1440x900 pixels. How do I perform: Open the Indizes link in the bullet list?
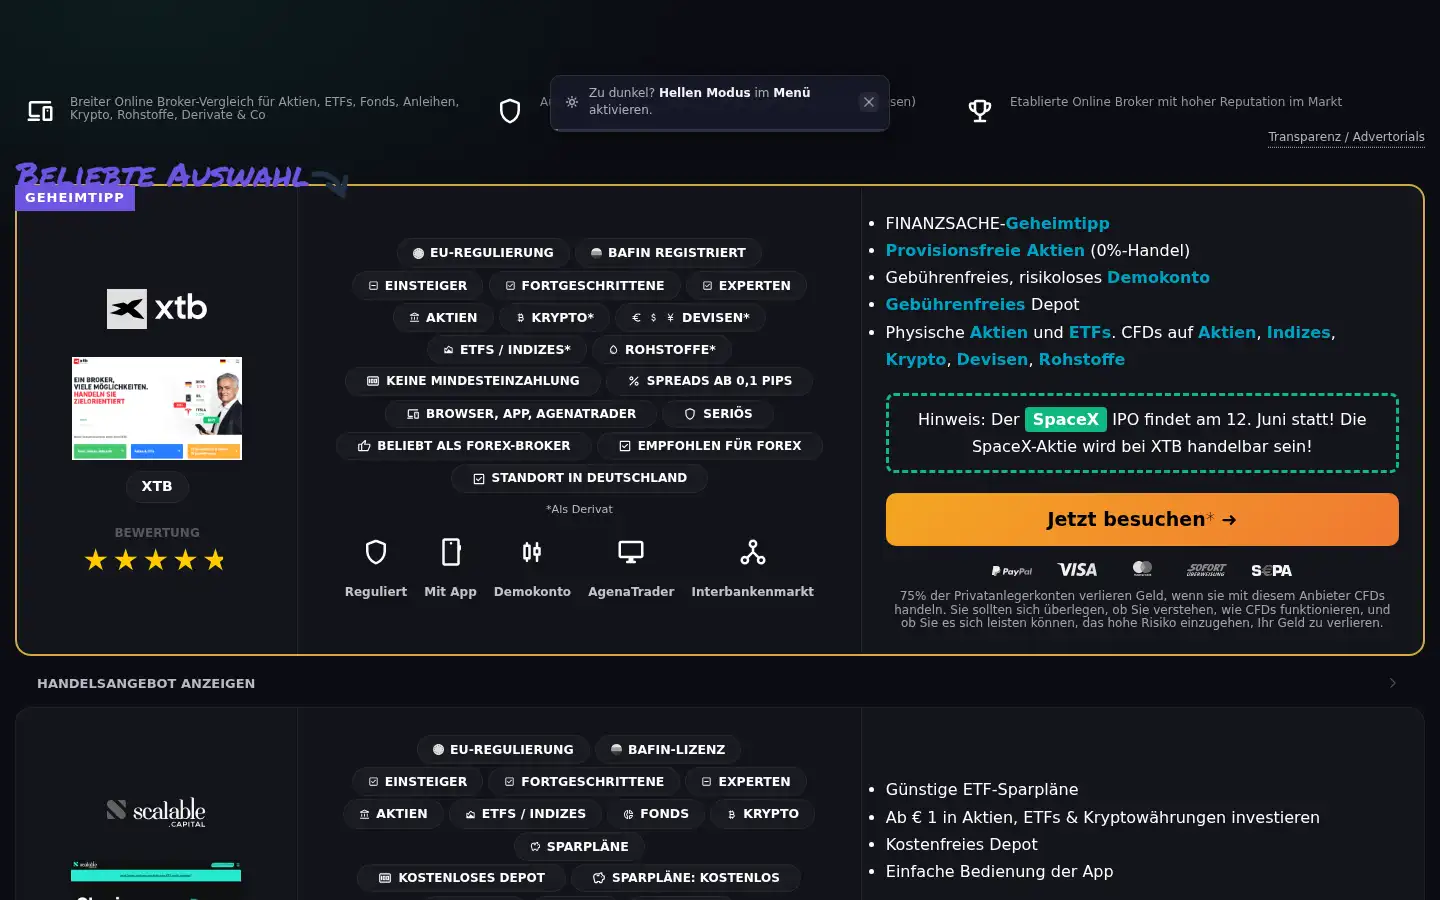click(x=1298, y=333)
